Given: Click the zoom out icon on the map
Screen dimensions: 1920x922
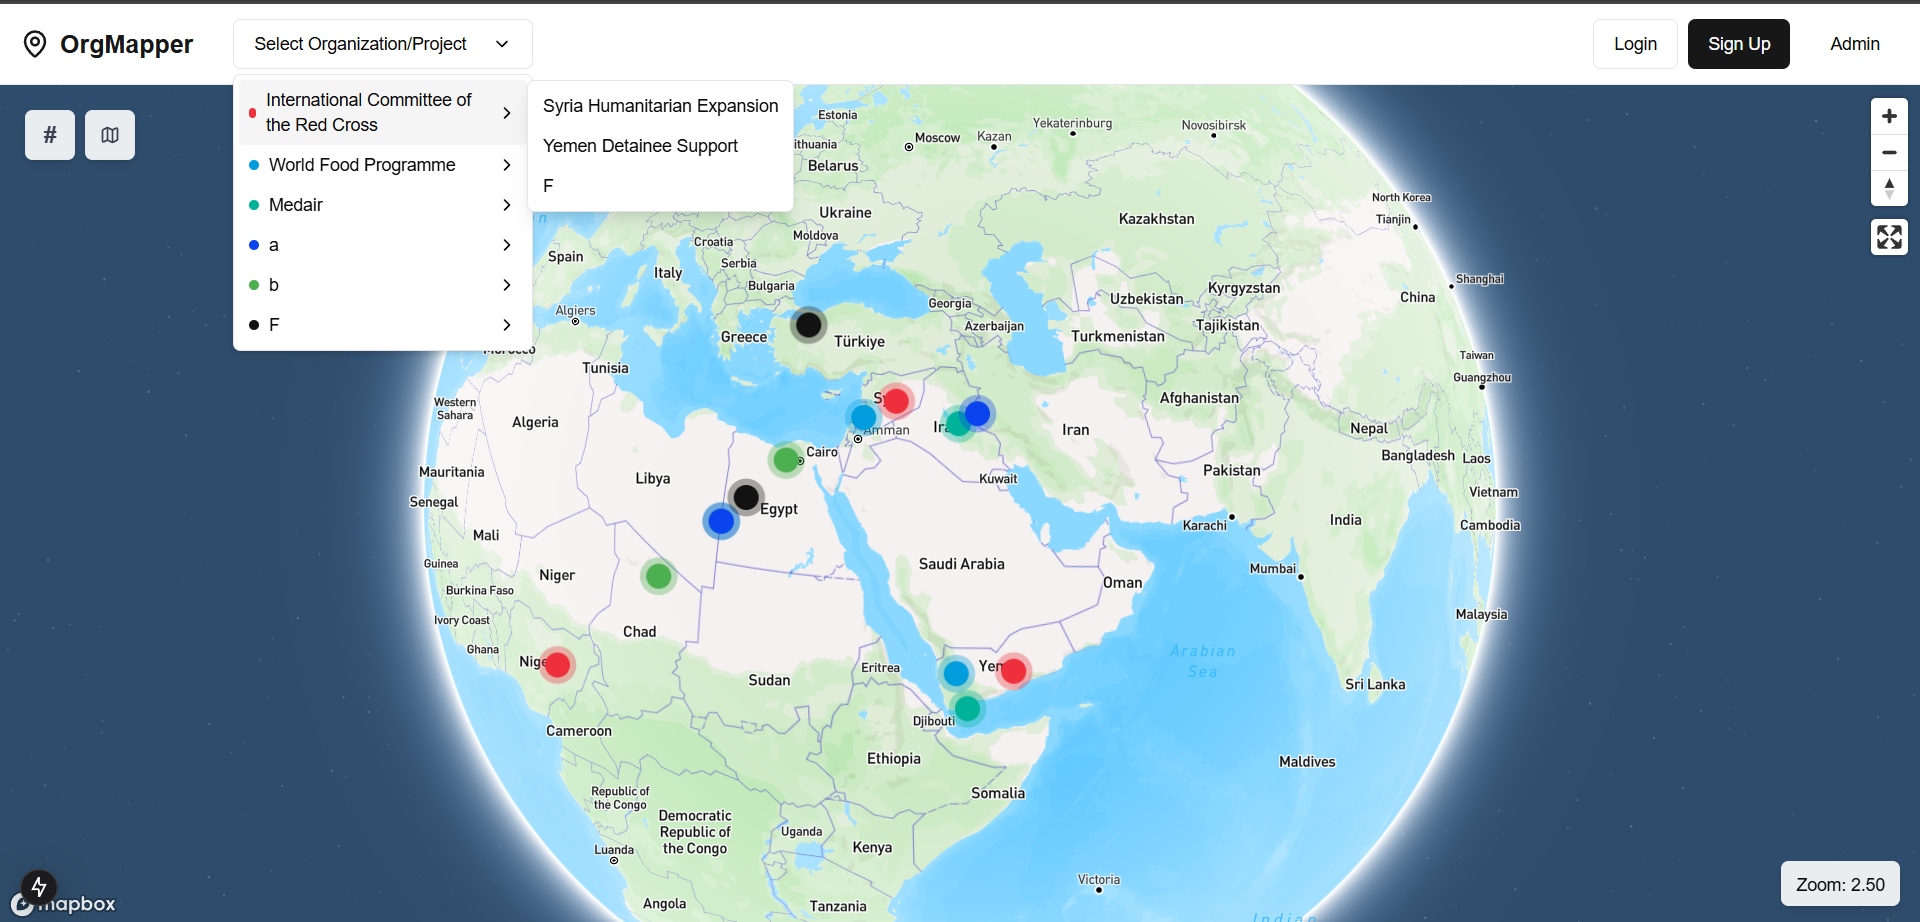Looking at the screenshot, I should [1889, 152].
